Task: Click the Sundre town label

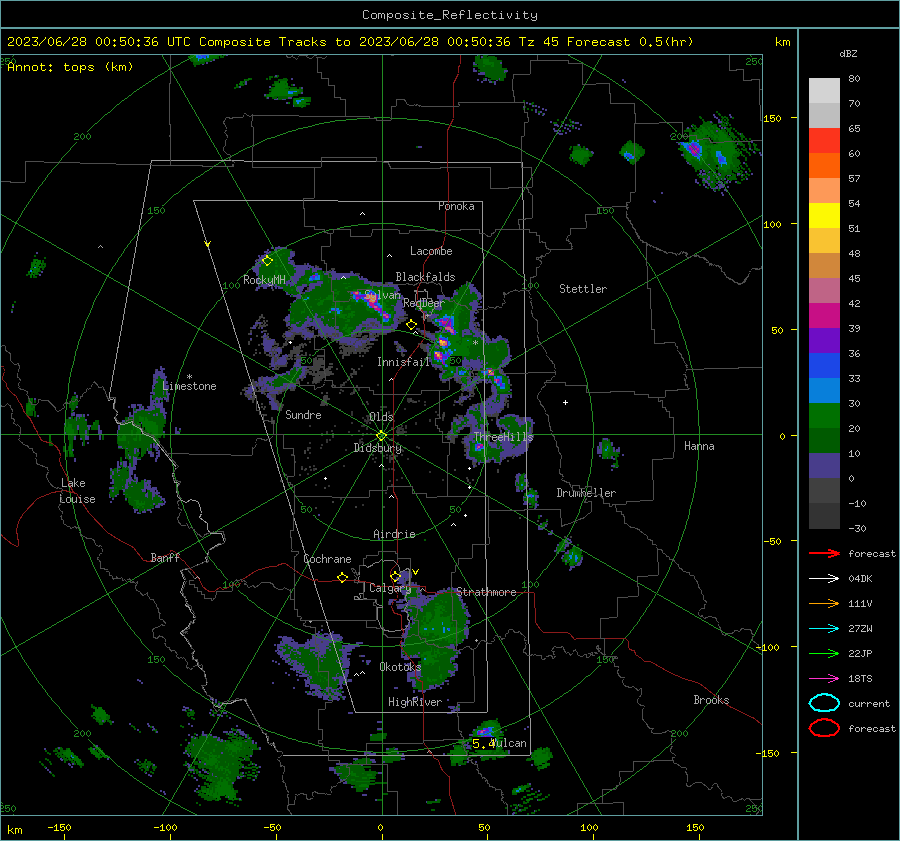Action: [303, 415]
